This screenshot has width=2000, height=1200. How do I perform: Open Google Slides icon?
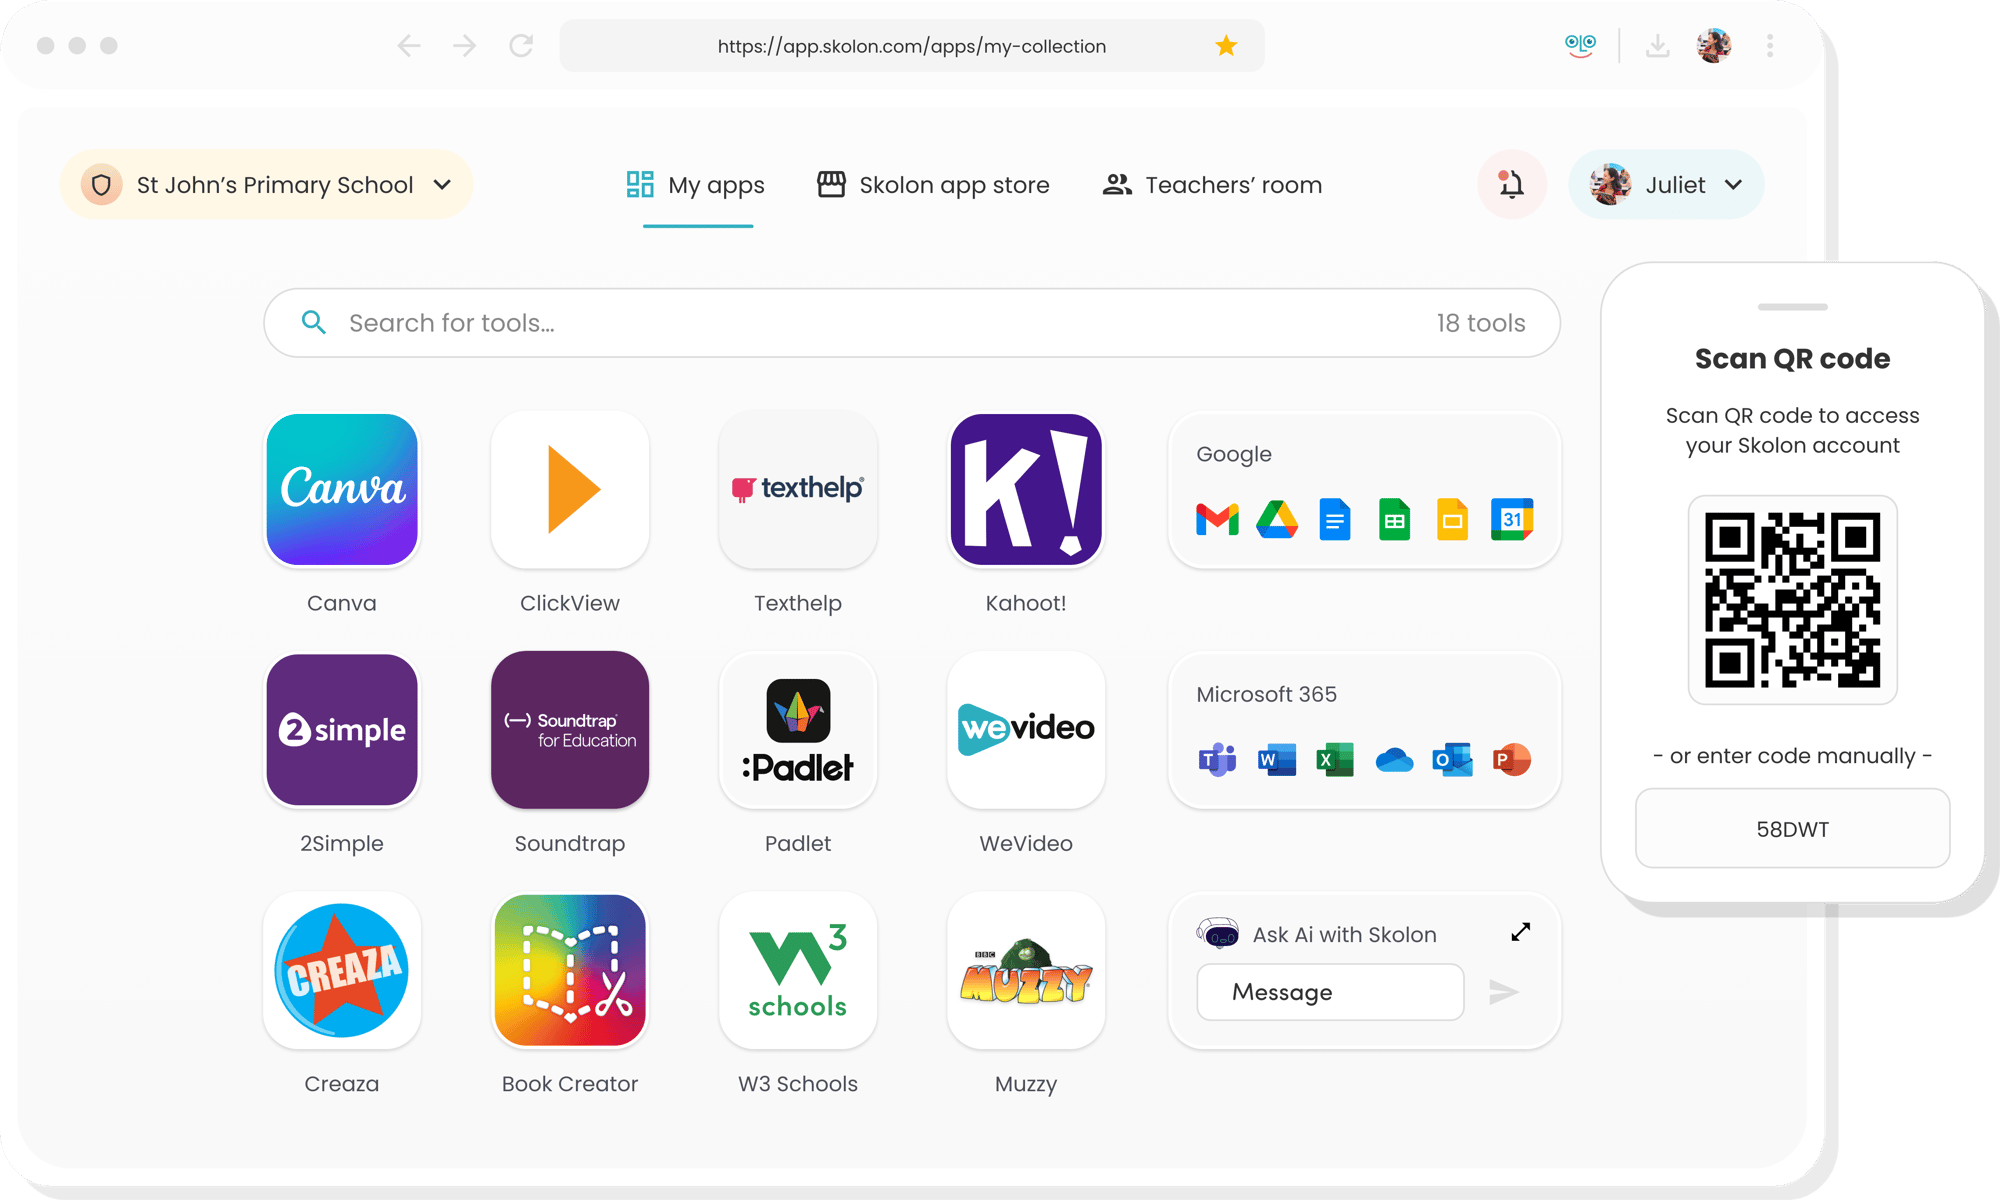tap(1453, 520)
